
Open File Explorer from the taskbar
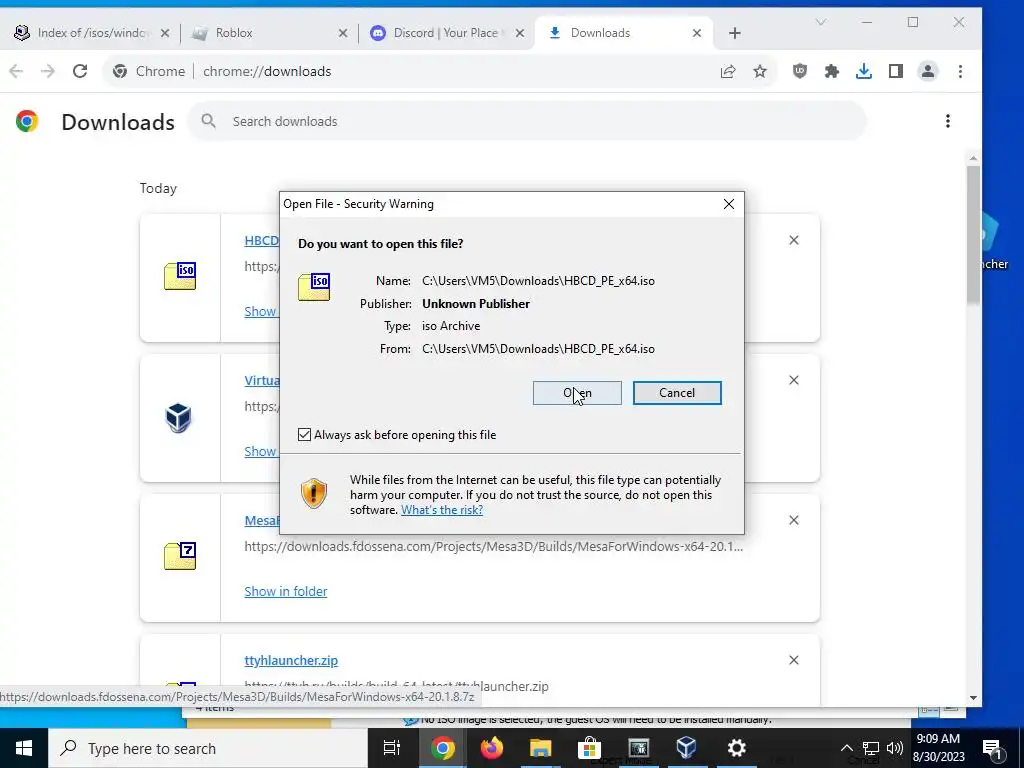pyautogui.click(x=540, y=748)
